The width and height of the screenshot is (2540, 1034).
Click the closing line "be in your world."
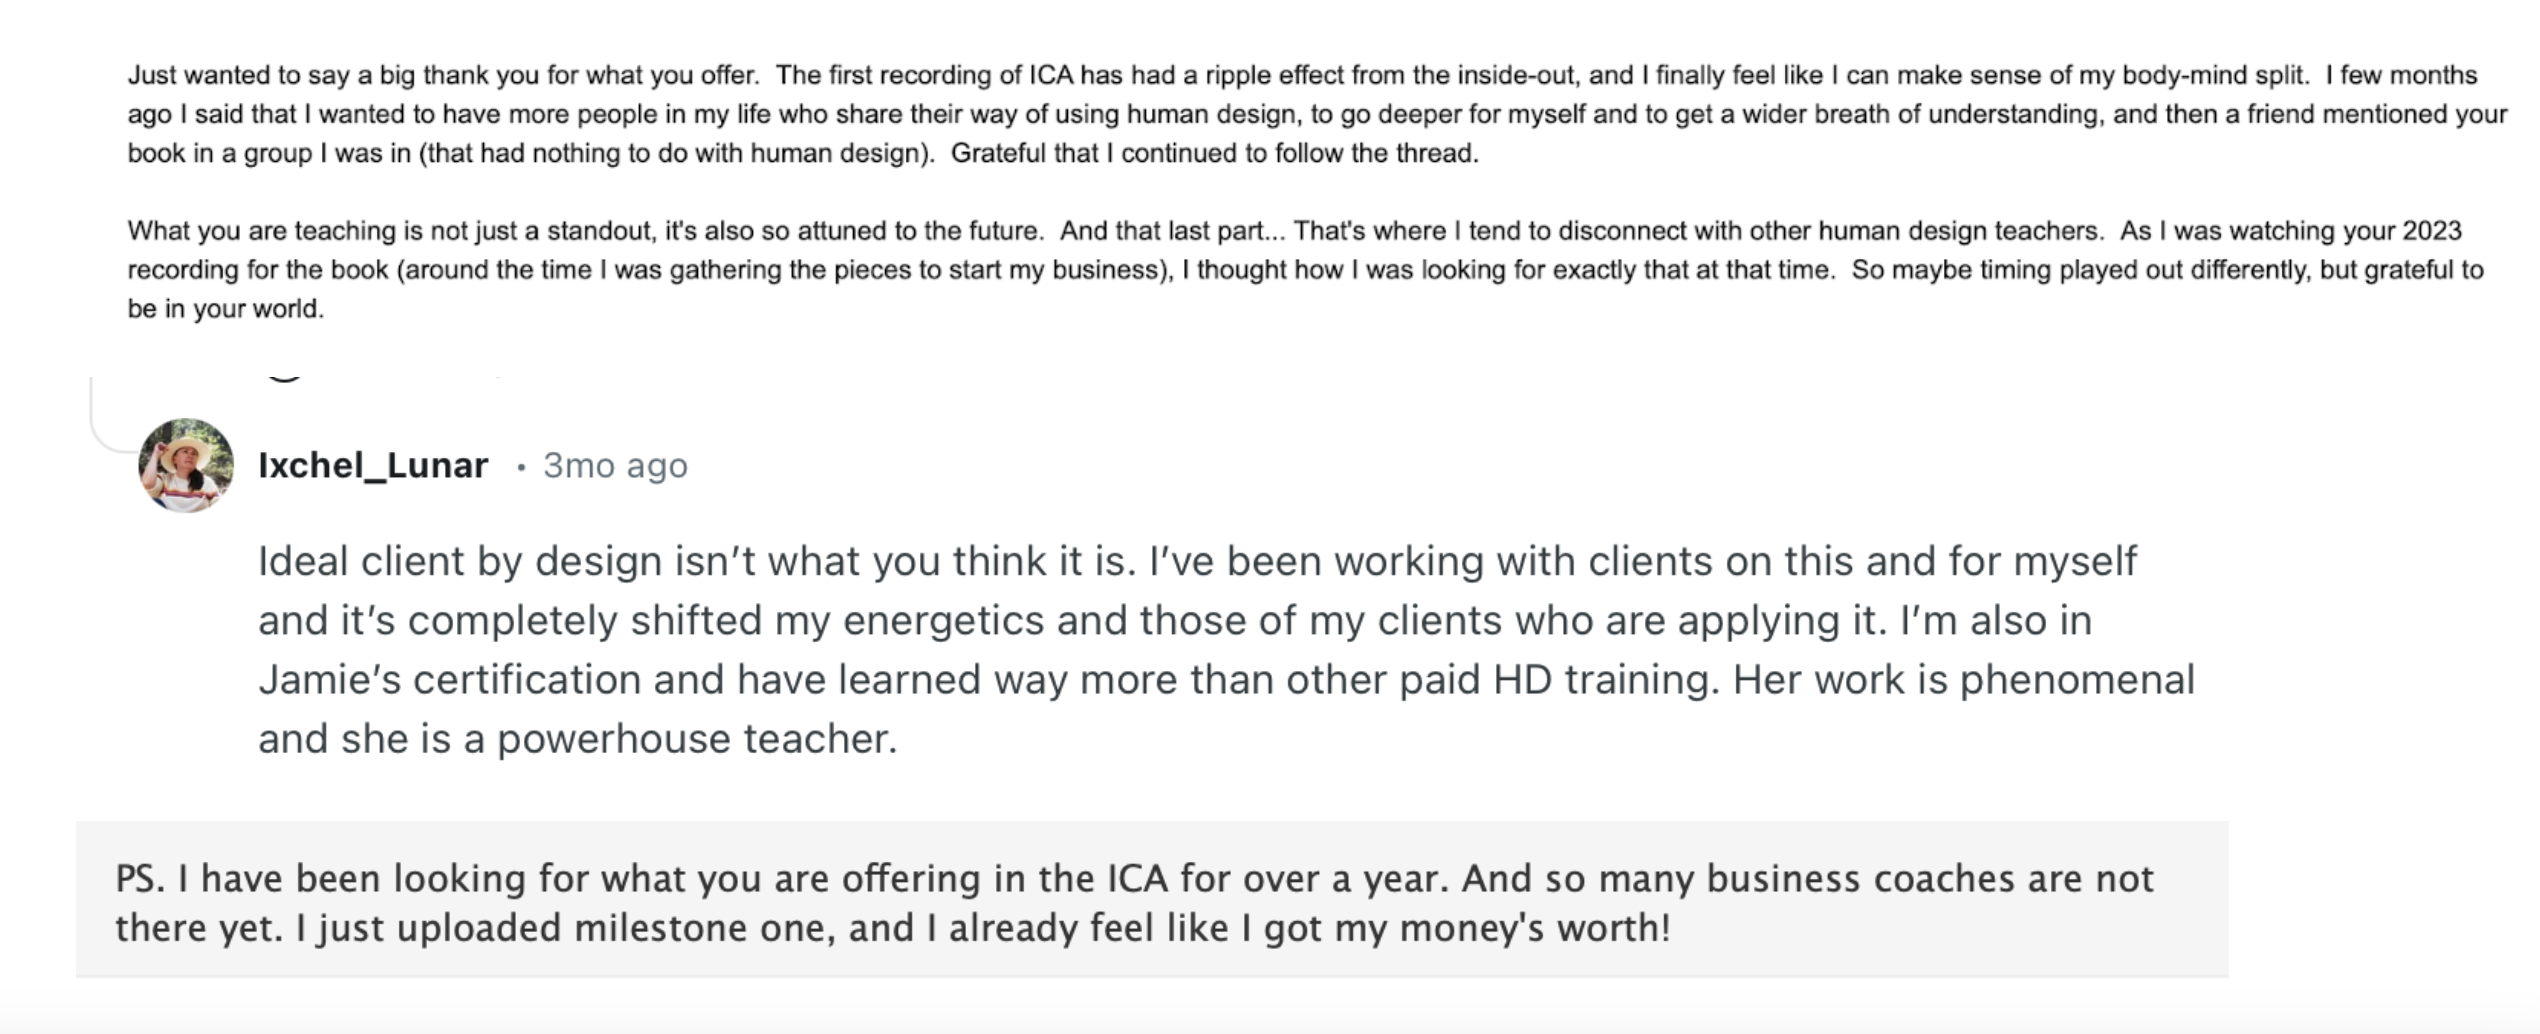tap(226, 309)
